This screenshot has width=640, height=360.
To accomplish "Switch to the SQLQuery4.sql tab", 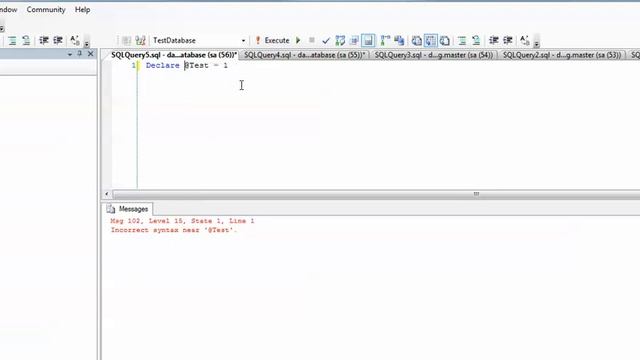I will pyautogui.click(x=304, y=55).
